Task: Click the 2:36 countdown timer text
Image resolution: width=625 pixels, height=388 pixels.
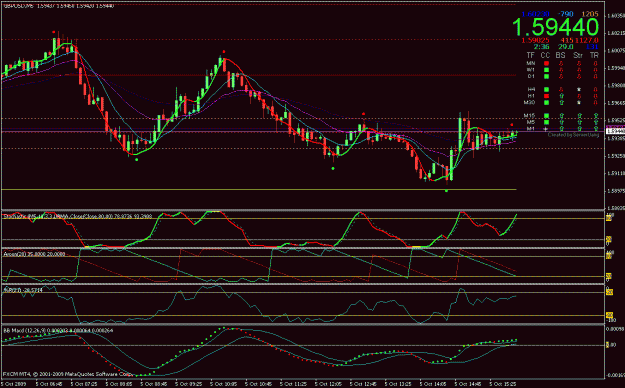Action: 542,47
